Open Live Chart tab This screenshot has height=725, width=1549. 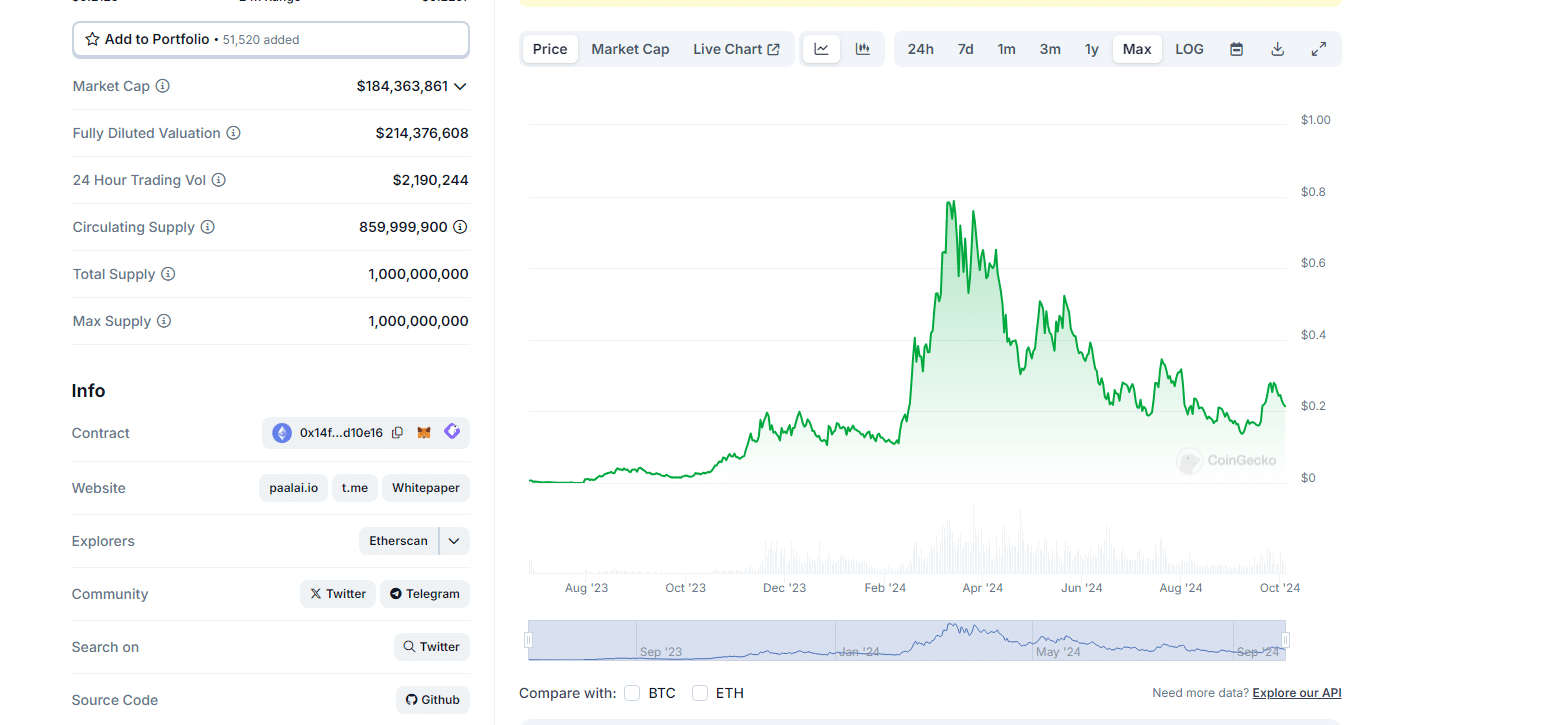click(x=736, y=49)
